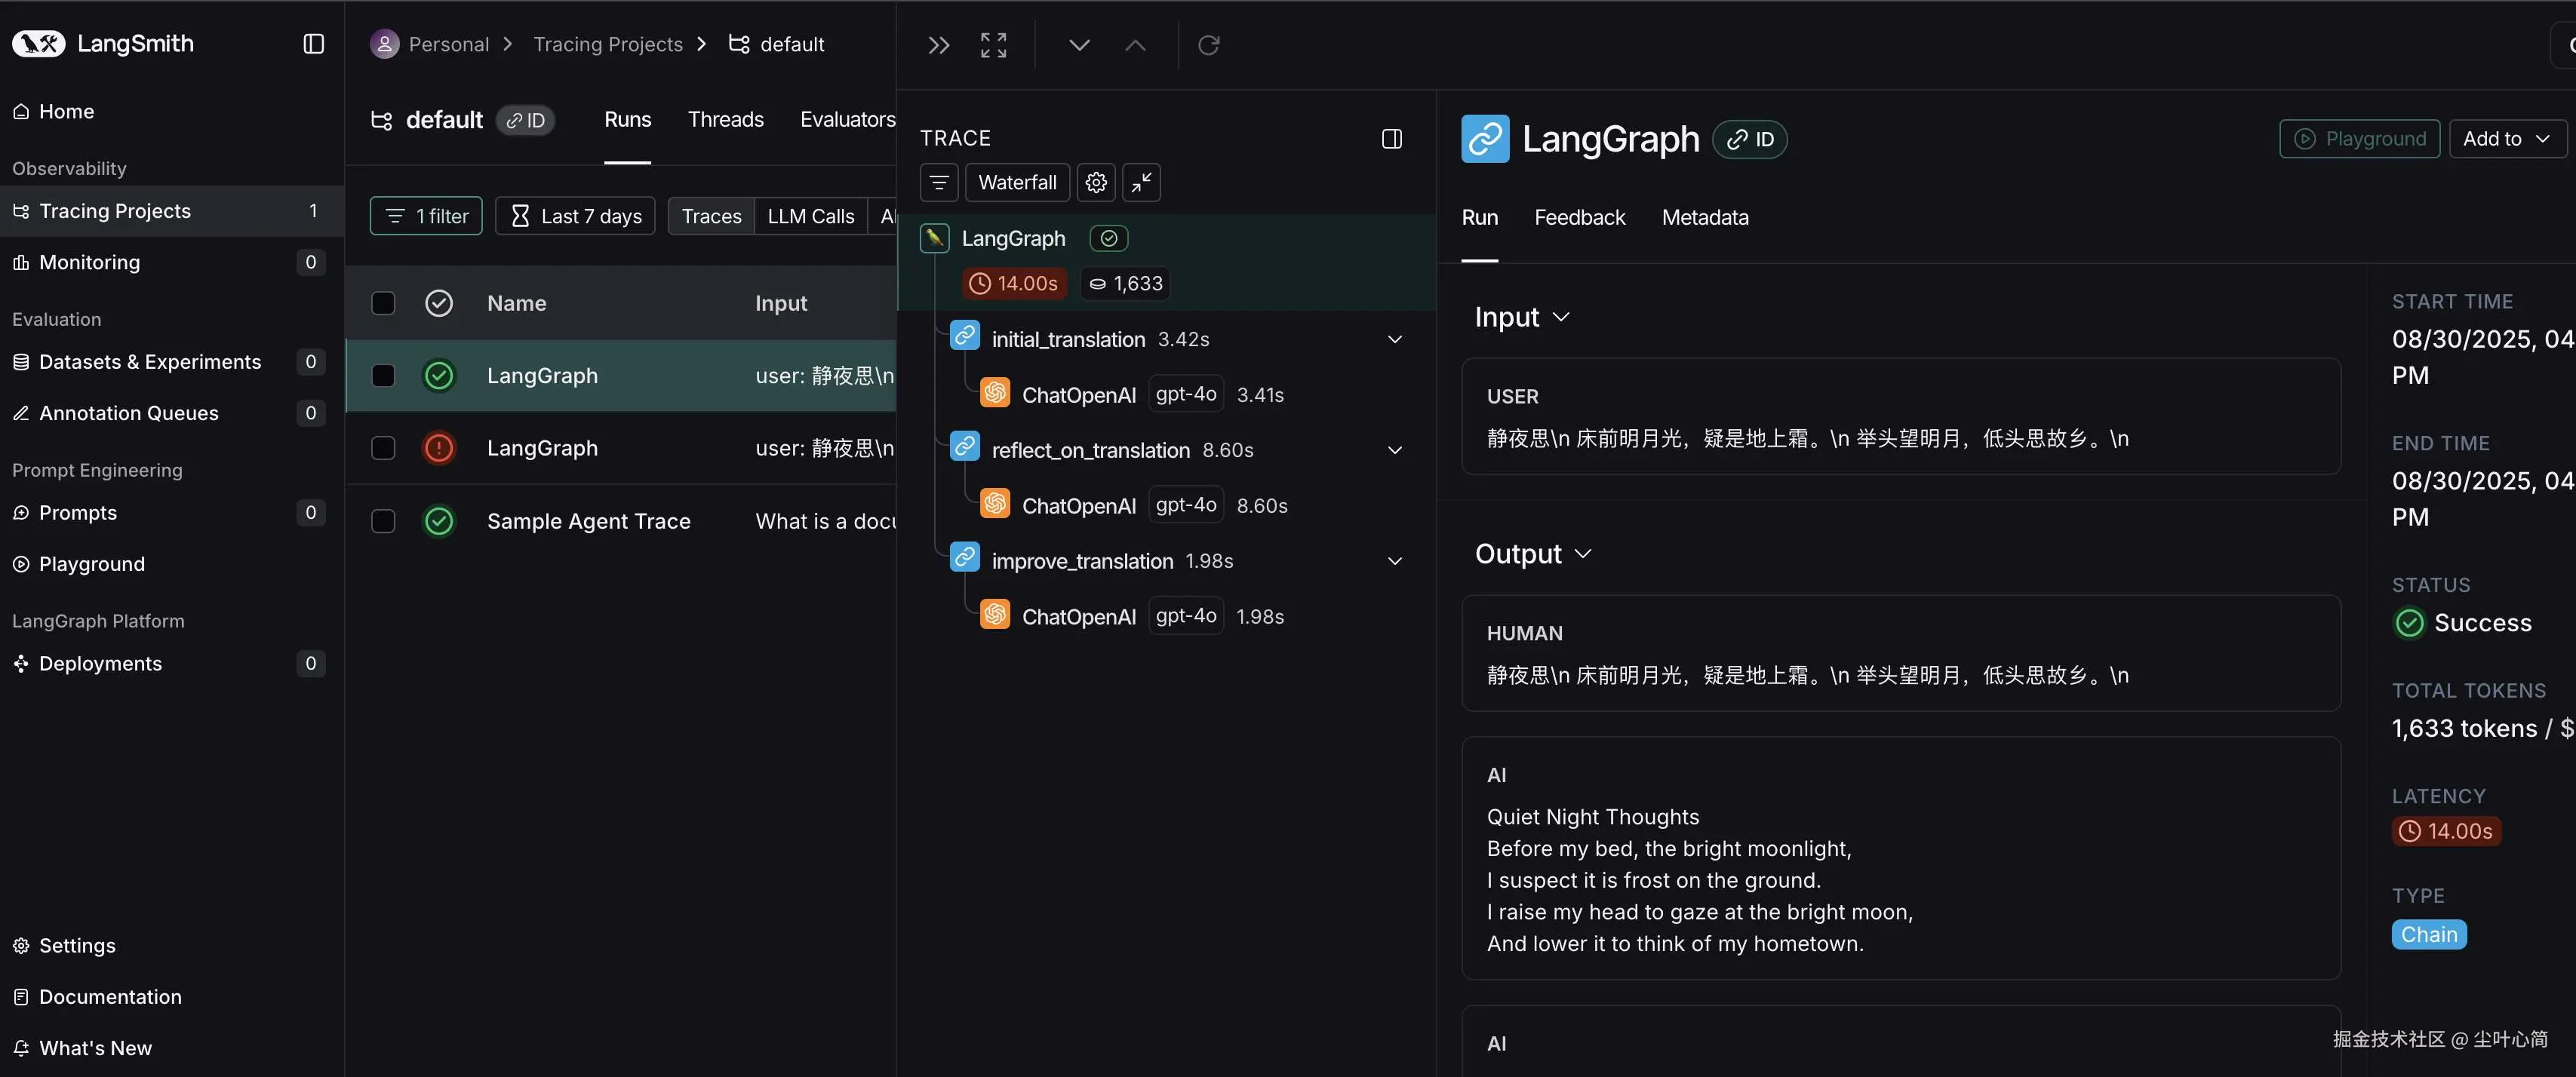The image size is (2576, 1077).
Task: Go to previous run with up chevron
Action: tap(1135, 45)
